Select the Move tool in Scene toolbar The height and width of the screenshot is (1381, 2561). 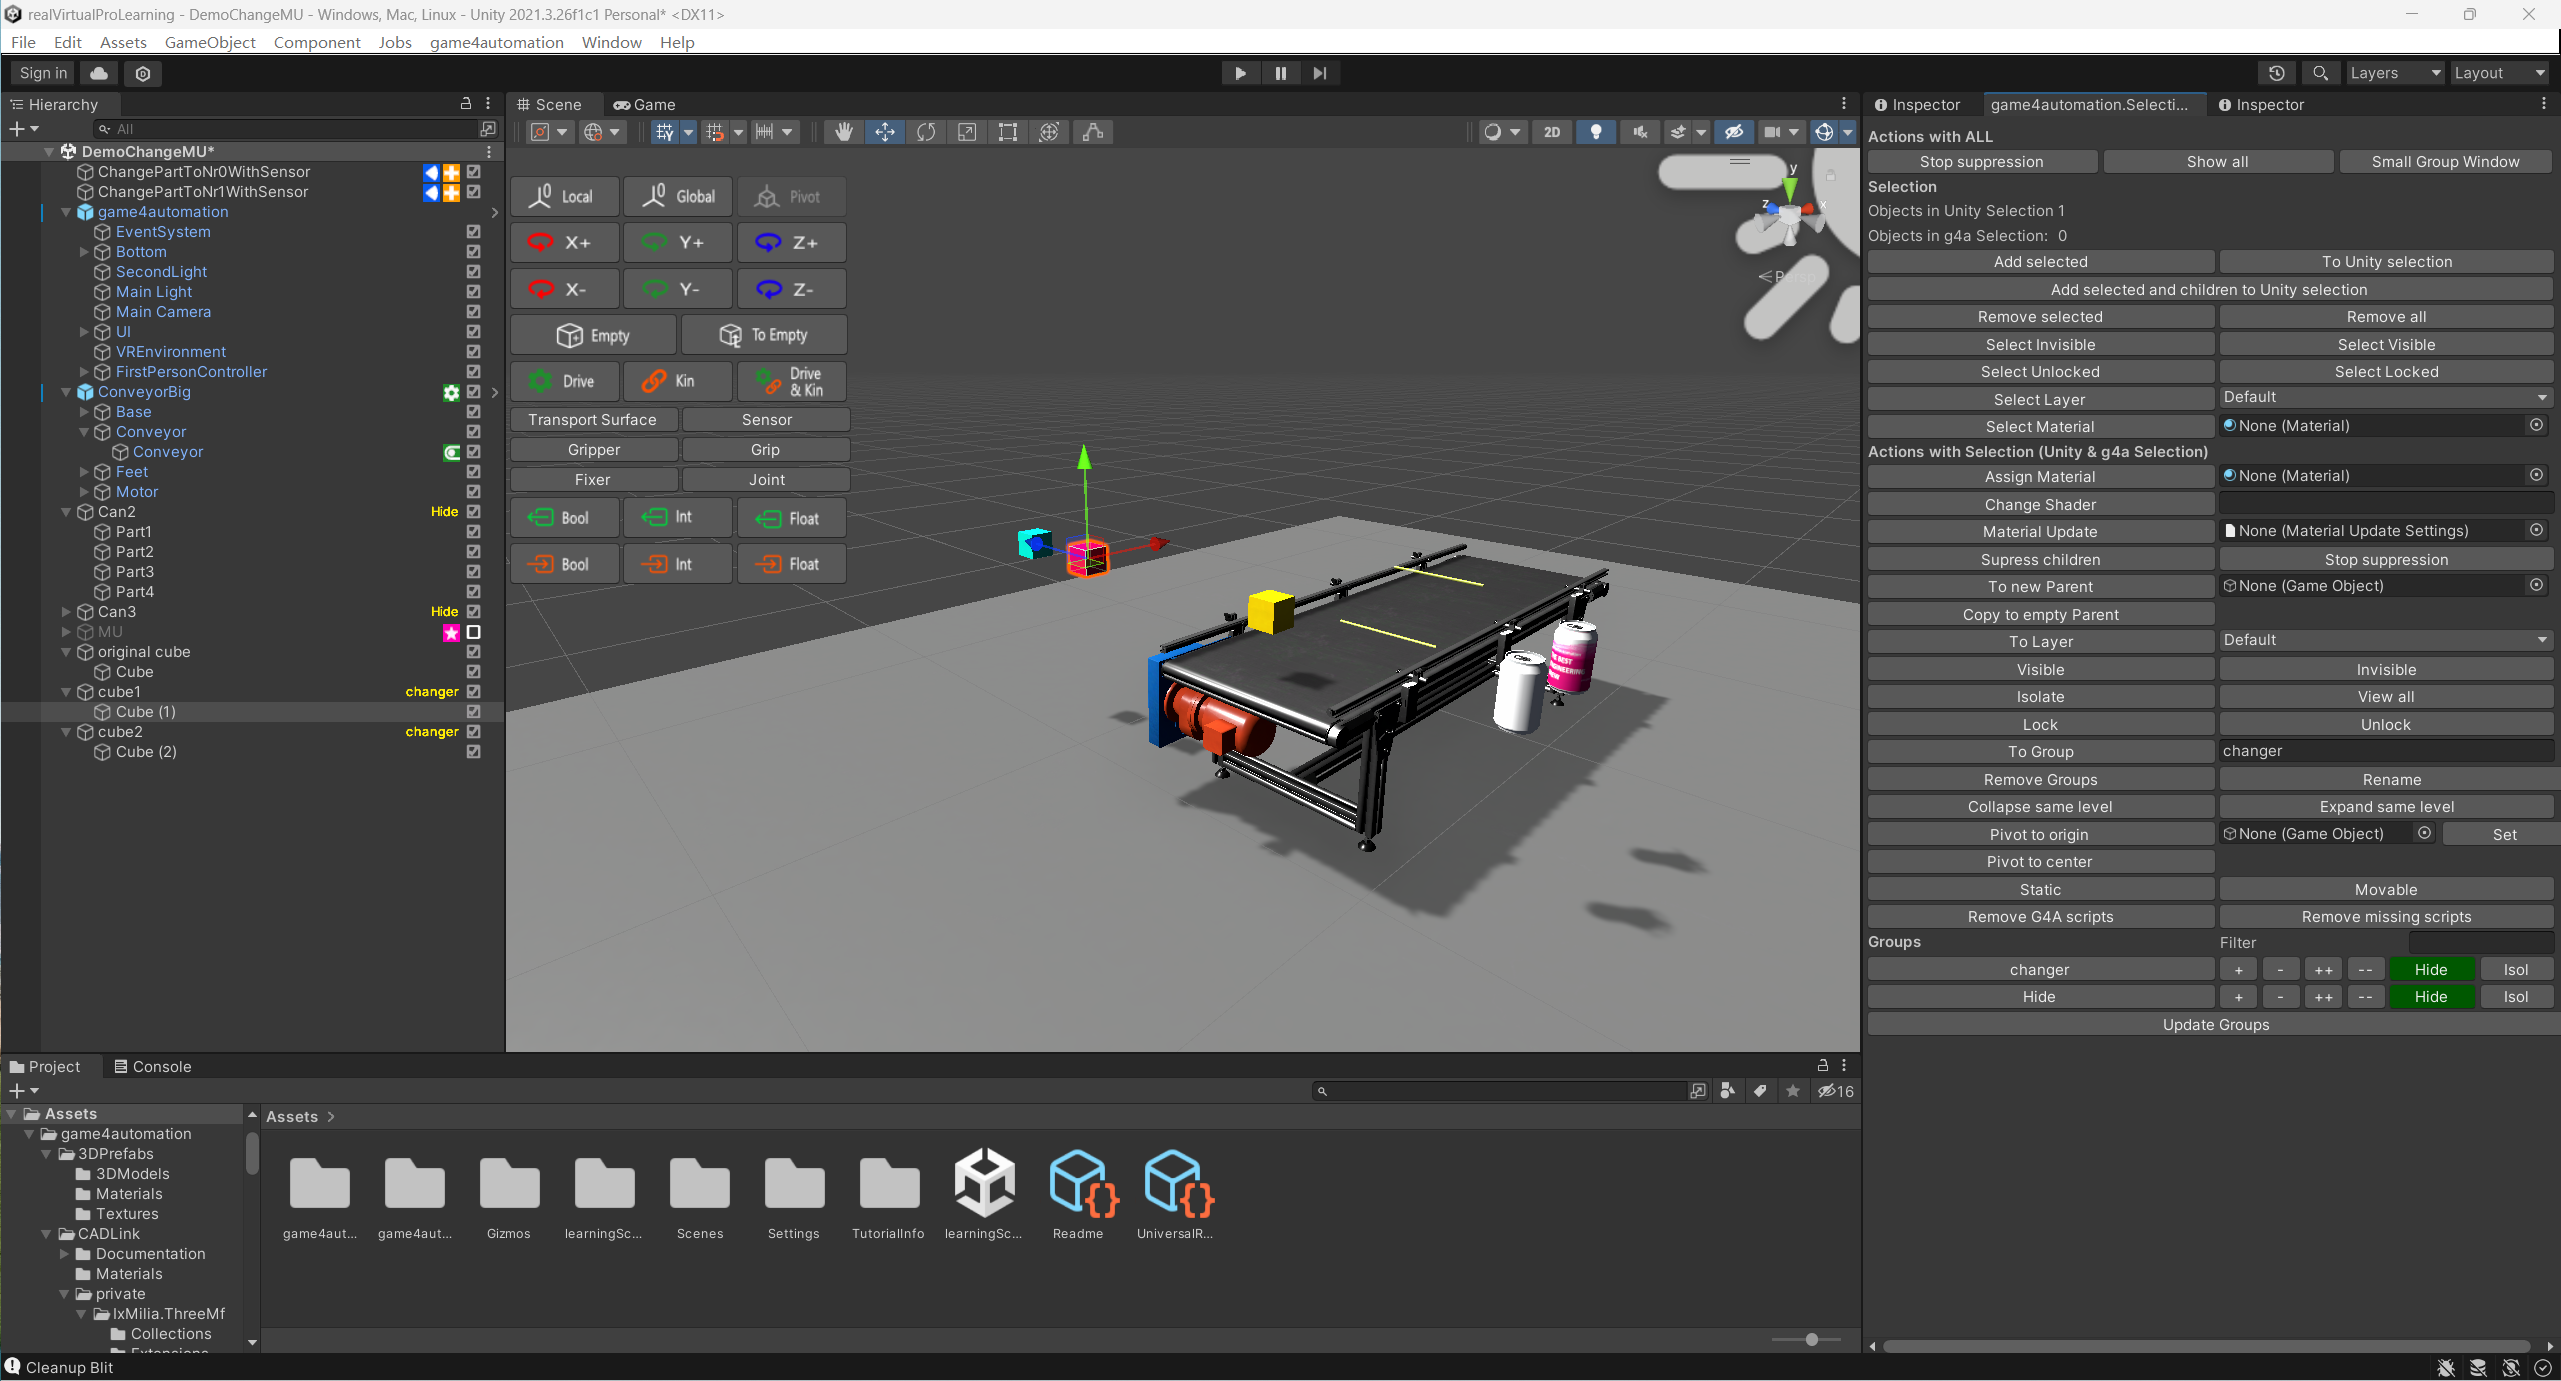click(x=885, y=132)
